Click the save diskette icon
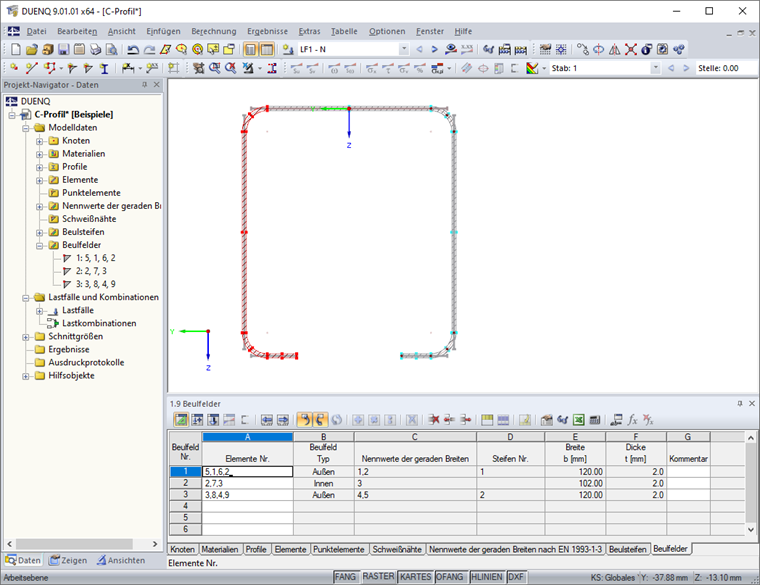This screenshot has width=760, height=585. (63, 49)
